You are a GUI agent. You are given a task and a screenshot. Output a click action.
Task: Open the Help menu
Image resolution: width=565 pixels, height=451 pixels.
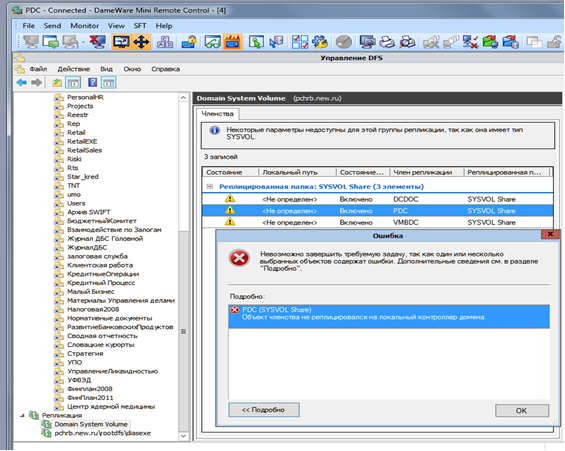[164, 26]
